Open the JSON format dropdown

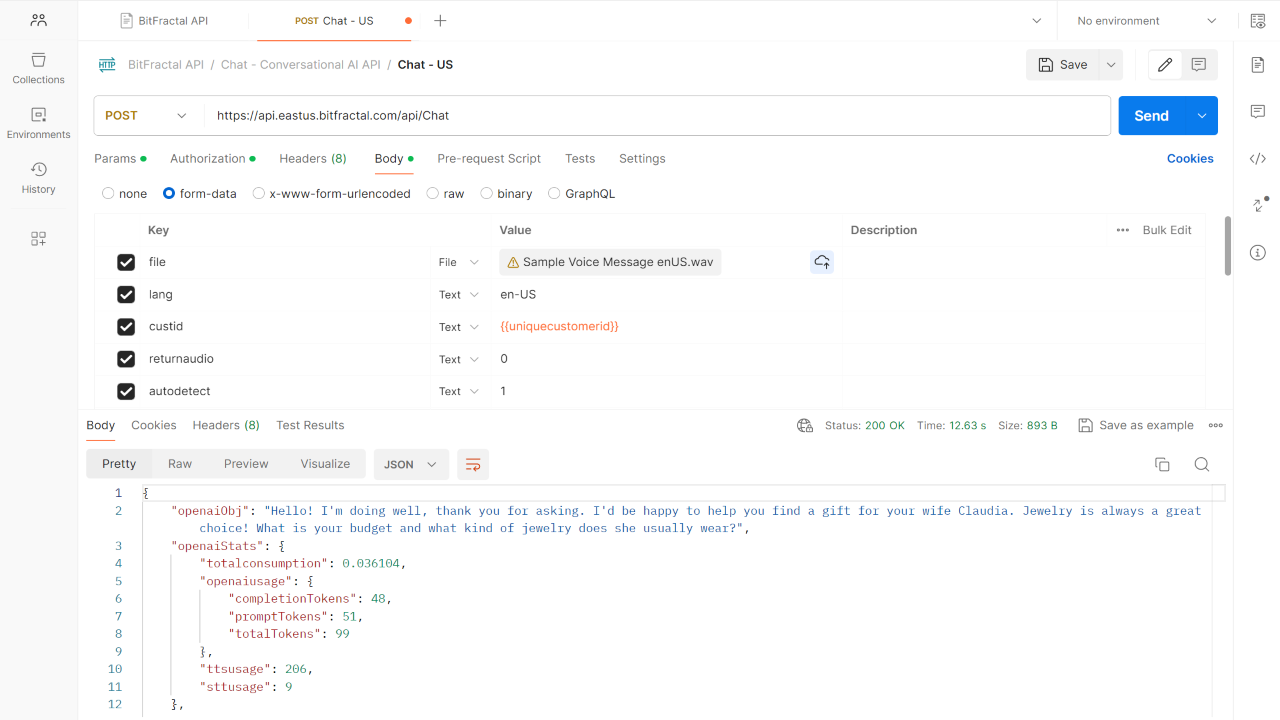[x=411, y=464]
